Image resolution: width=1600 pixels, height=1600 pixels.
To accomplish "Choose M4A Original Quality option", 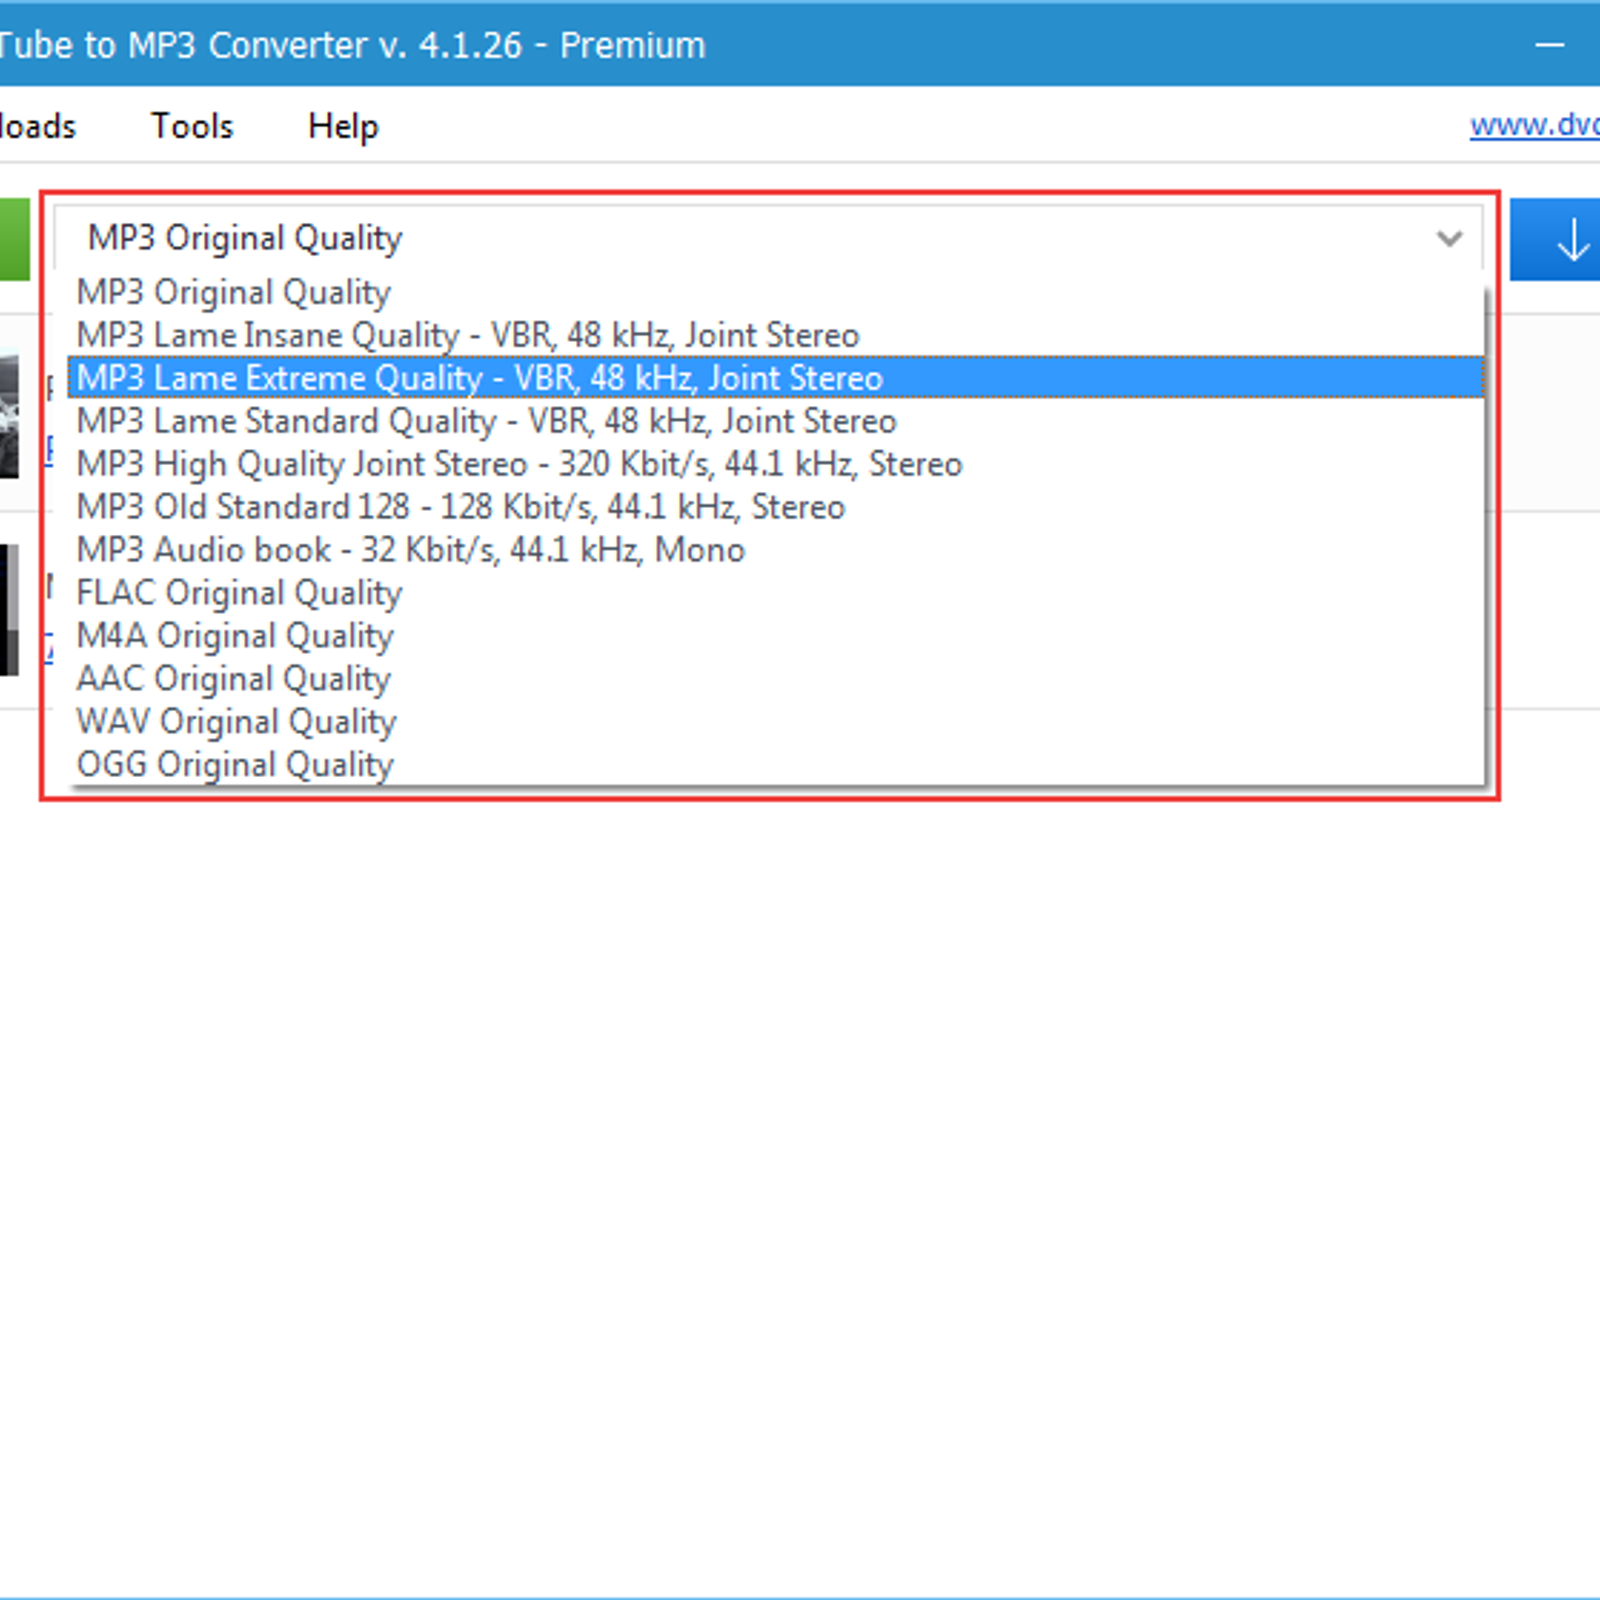I will pos(775,636).
